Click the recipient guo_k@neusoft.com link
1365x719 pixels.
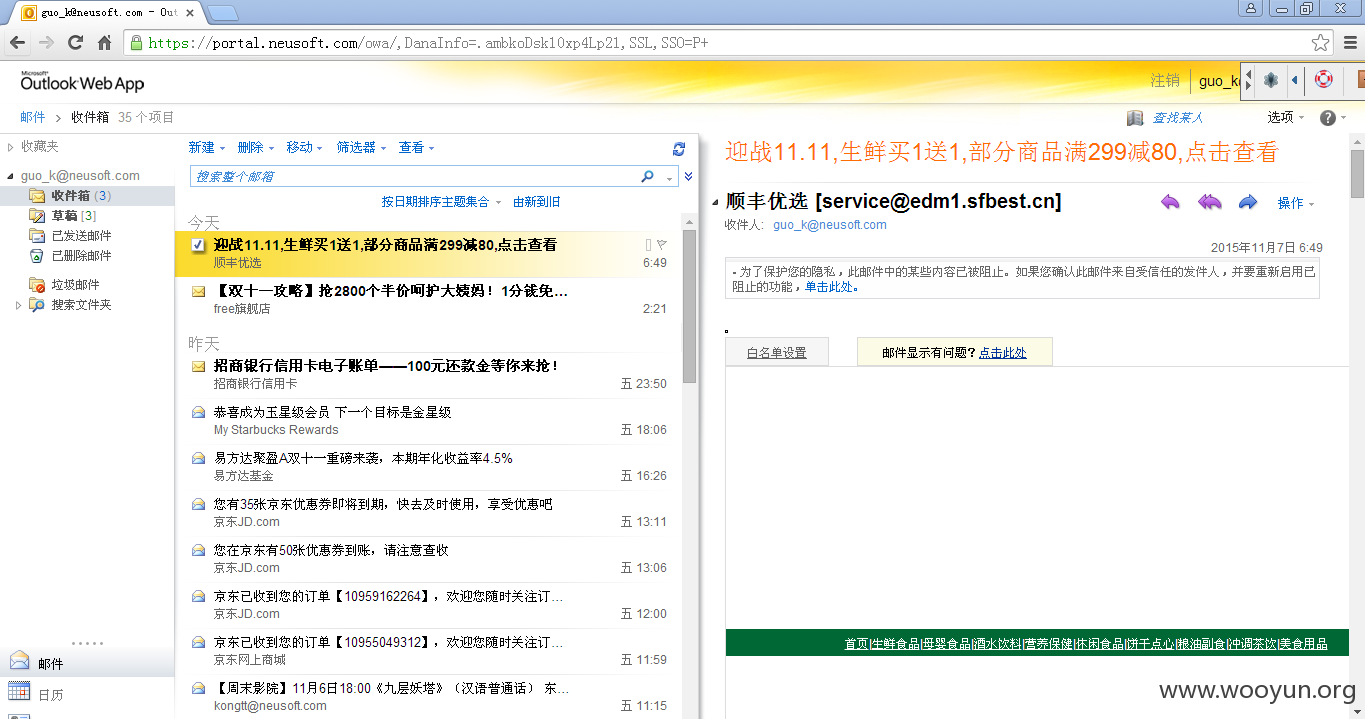[830, 225]
